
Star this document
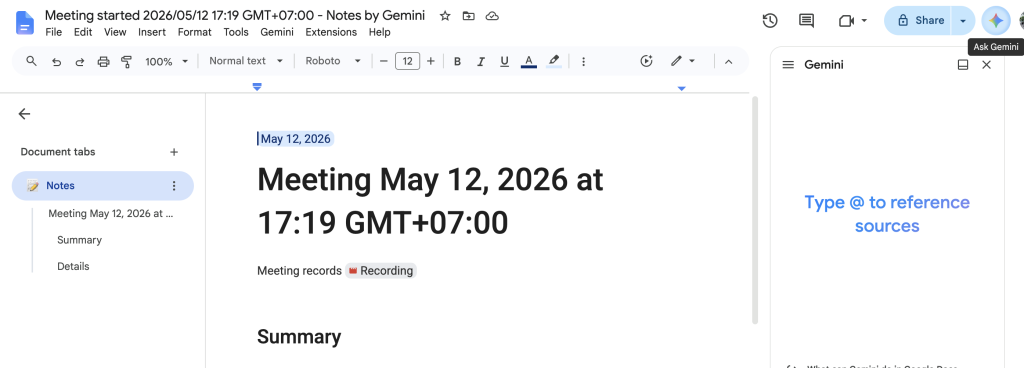[445, 16]
